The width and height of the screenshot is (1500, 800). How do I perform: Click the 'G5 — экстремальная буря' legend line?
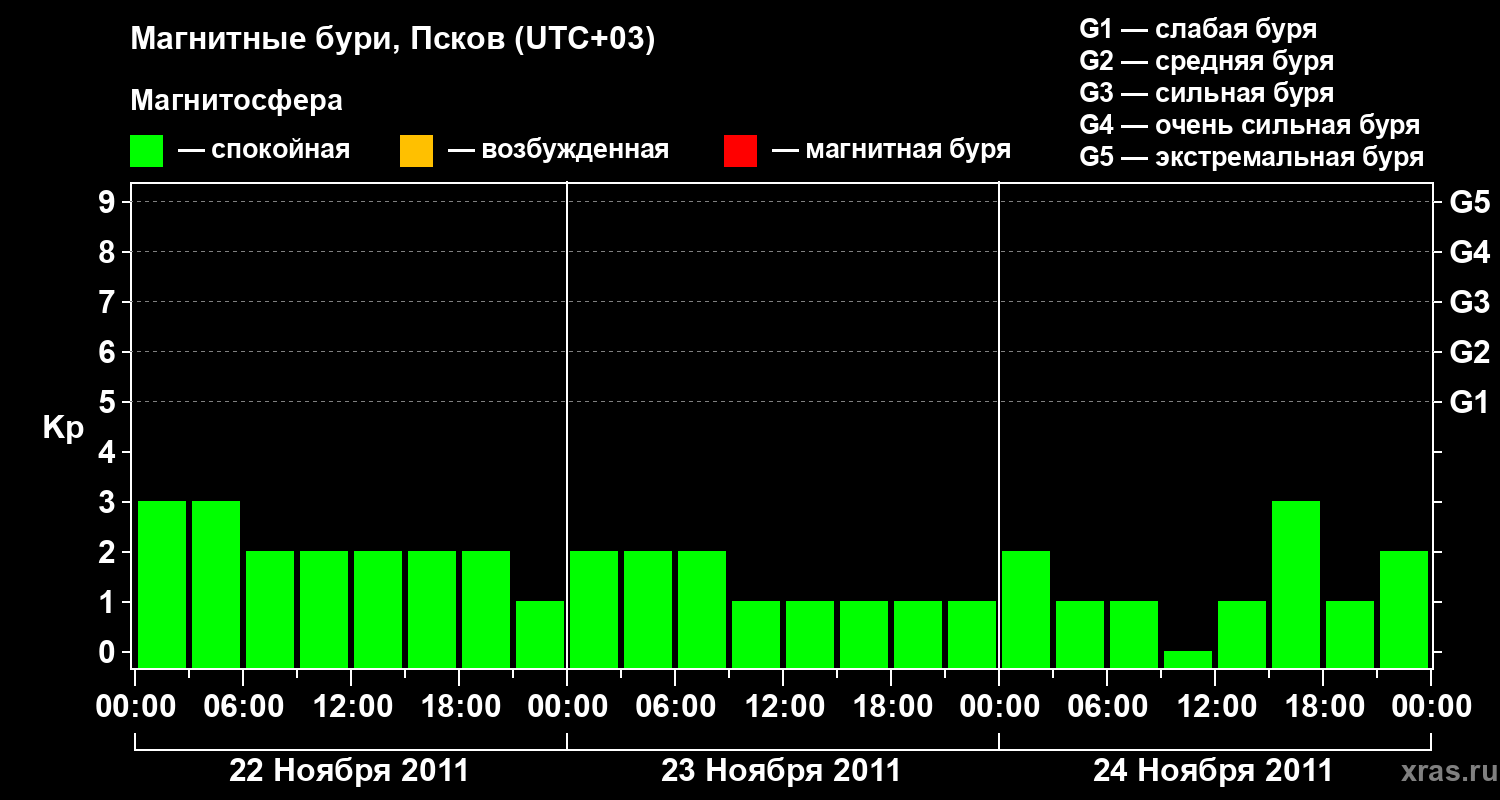[1252, 157]
